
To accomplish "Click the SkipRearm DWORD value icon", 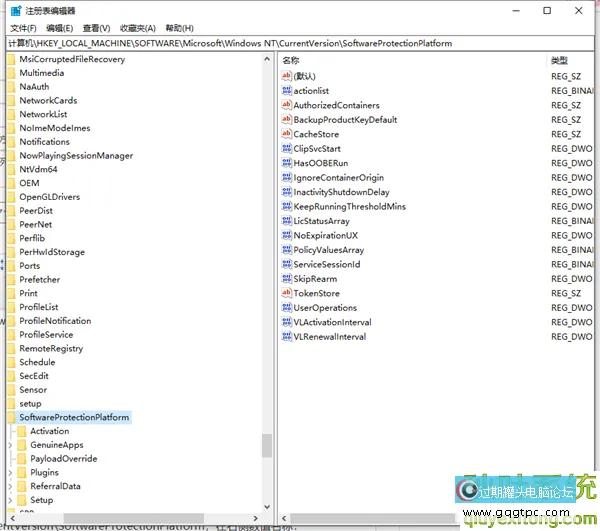I will tap(287, 279).
